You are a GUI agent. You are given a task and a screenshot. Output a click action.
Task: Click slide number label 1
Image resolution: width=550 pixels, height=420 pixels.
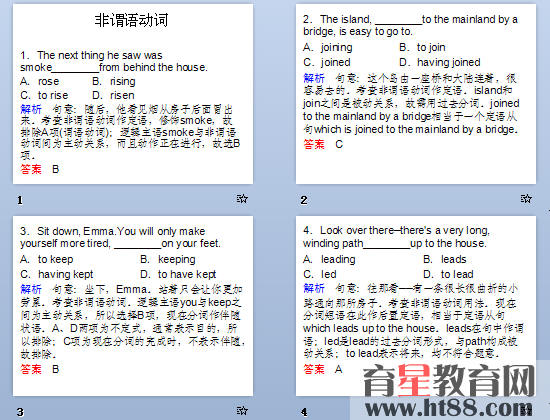20,200
